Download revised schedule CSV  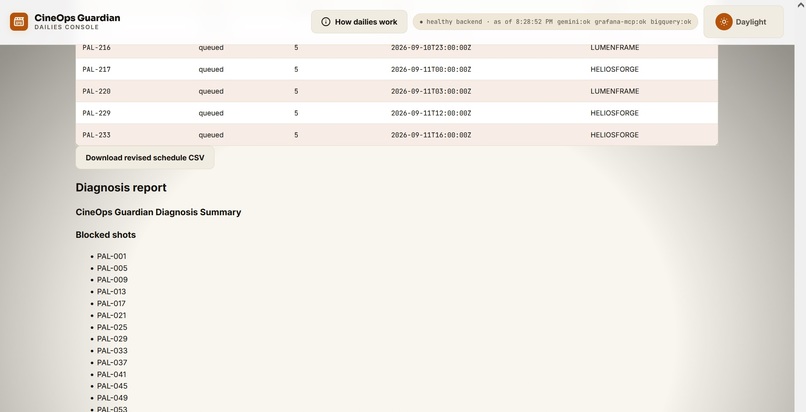click(145, 158)
